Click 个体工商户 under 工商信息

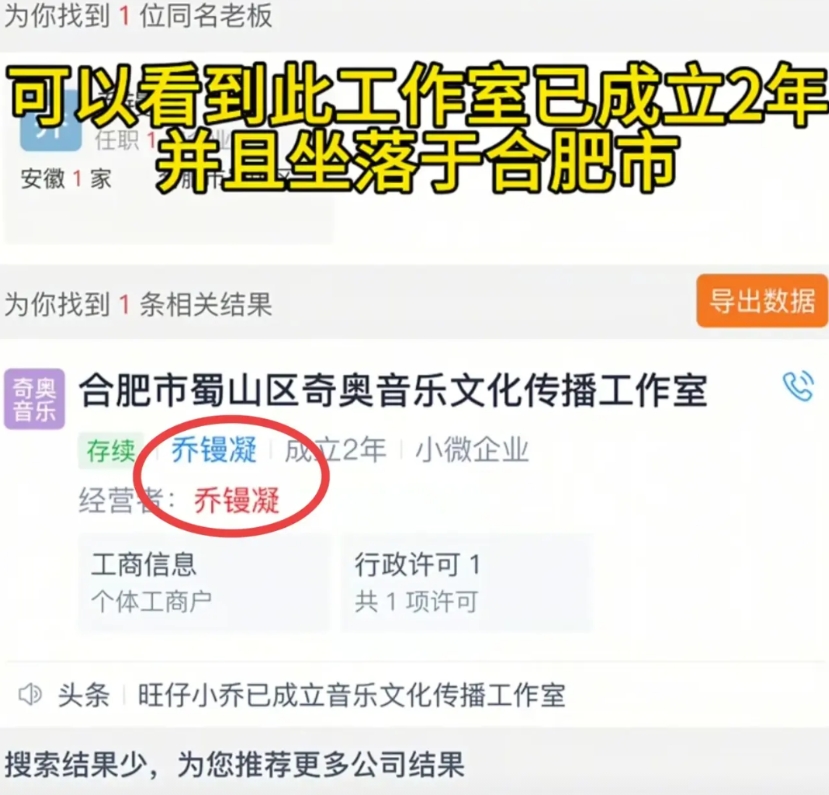(x=151, y=602)
